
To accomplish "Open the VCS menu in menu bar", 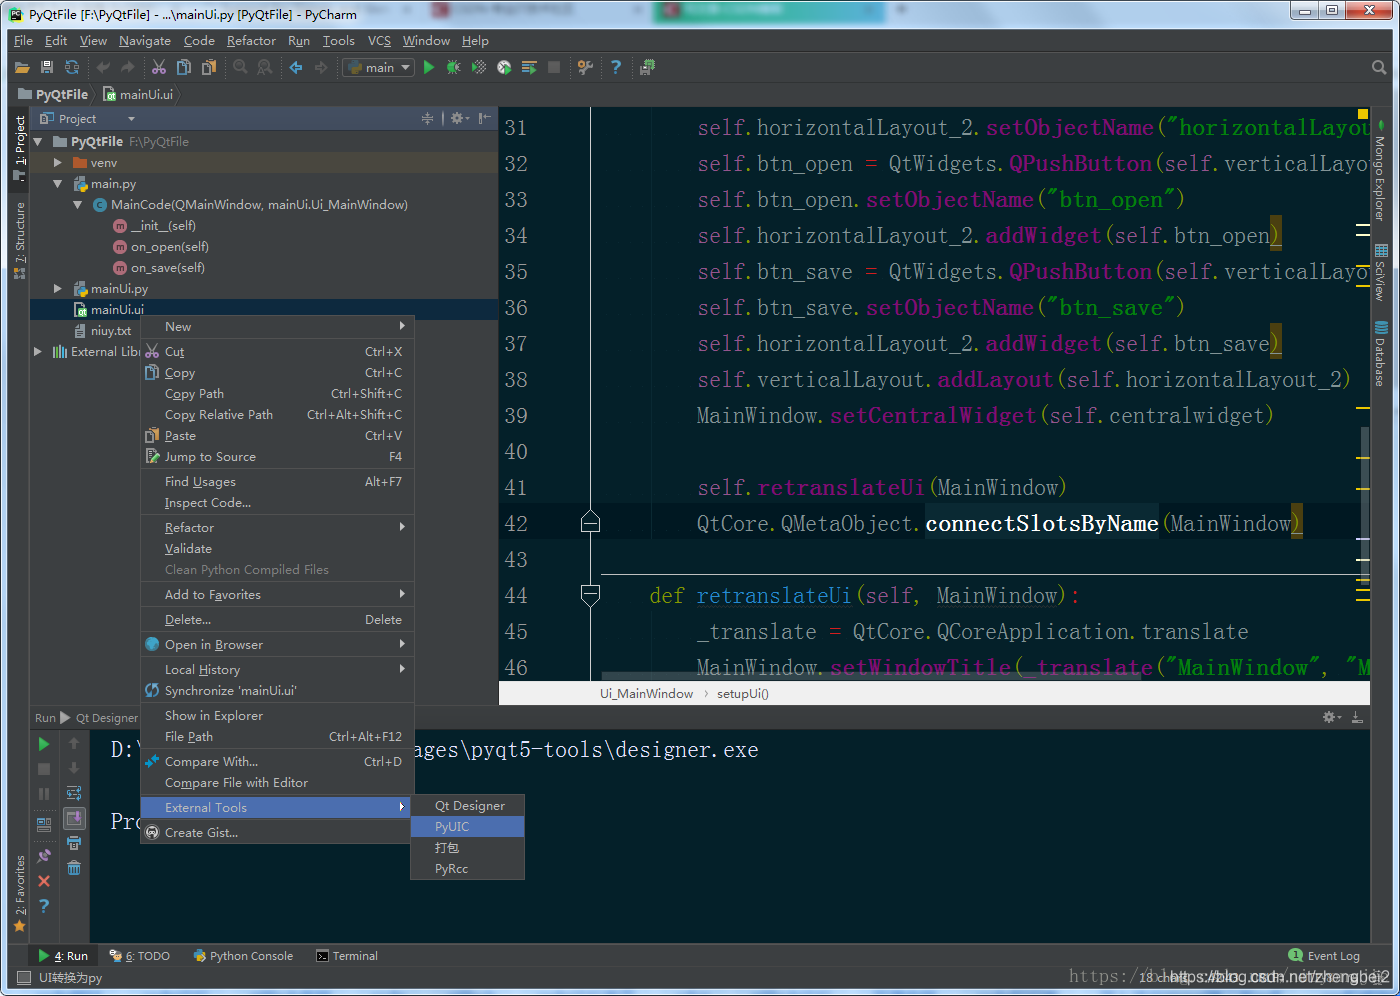I will pos(379,41).
